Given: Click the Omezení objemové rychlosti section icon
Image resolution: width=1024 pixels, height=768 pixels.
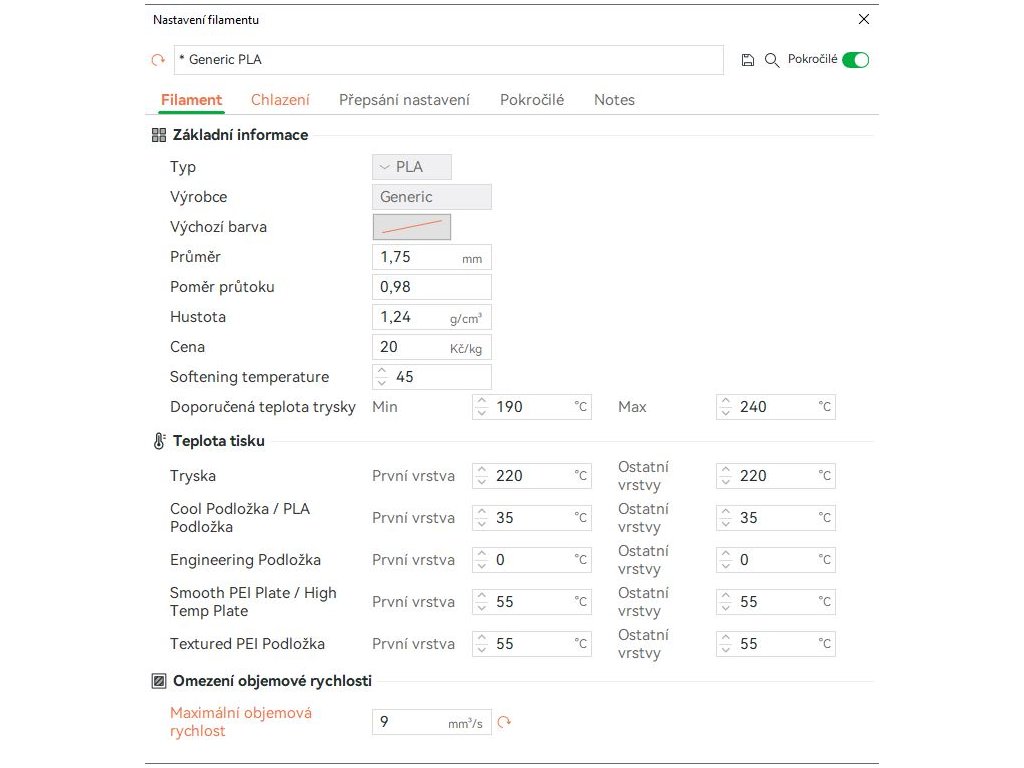Looking at the screenshot, I should 159,681.
